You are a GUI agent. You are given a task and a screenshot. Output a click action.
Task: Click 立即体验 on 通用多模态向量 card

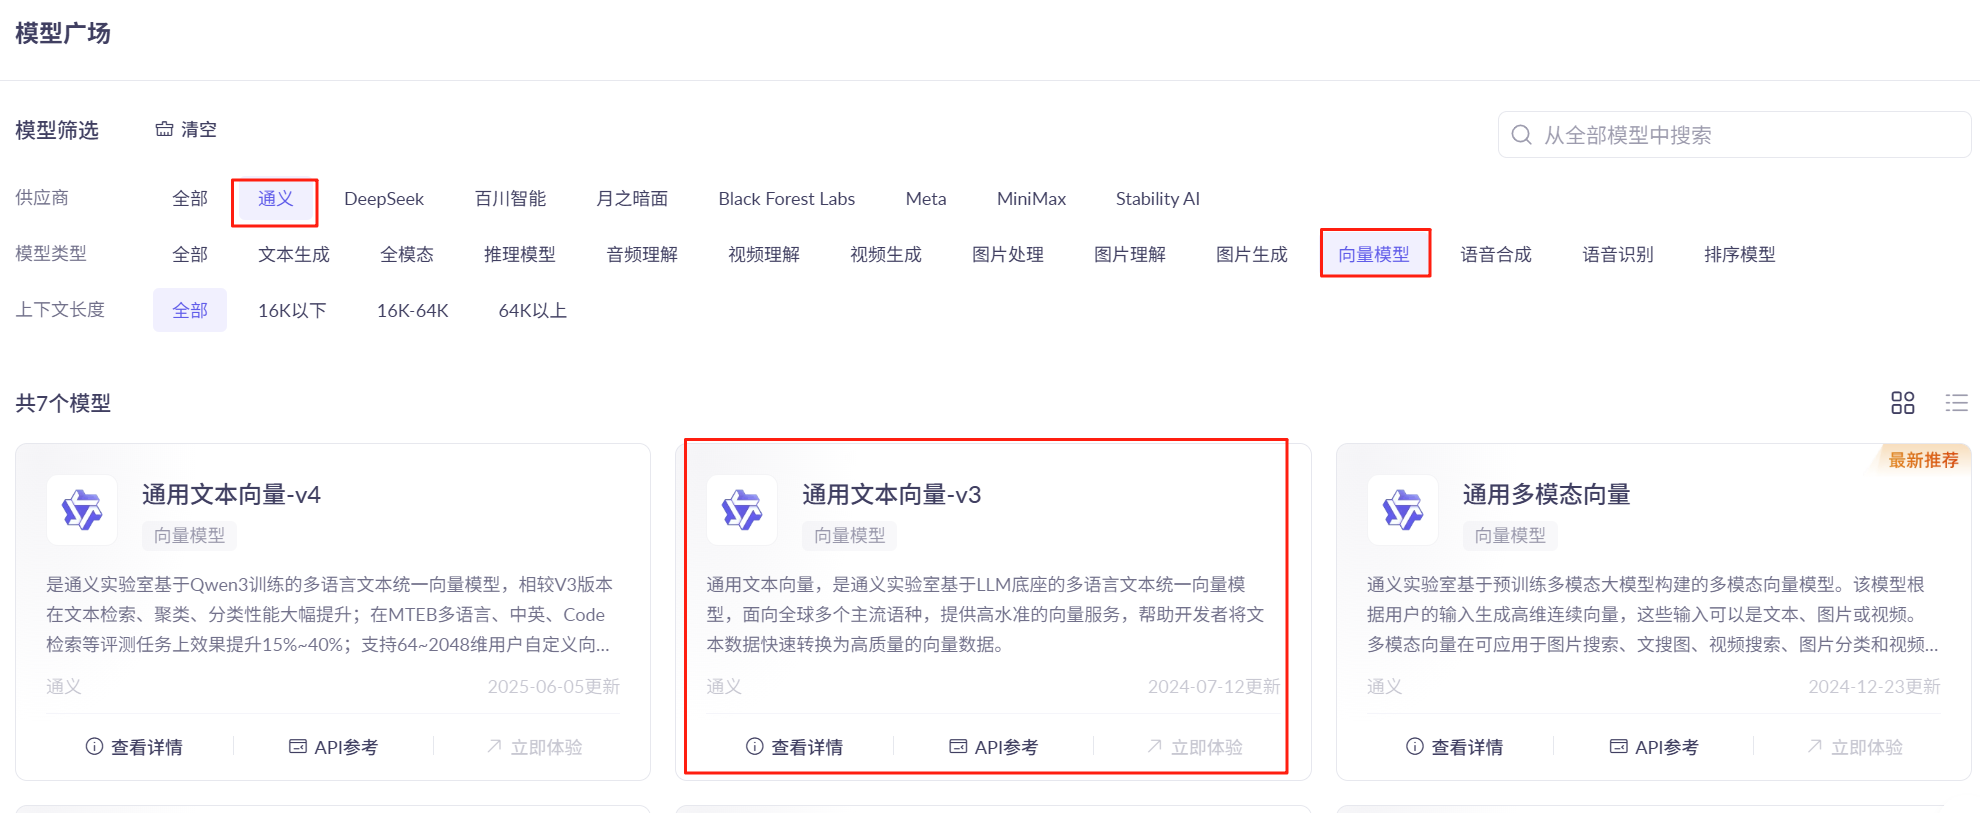1854,747
